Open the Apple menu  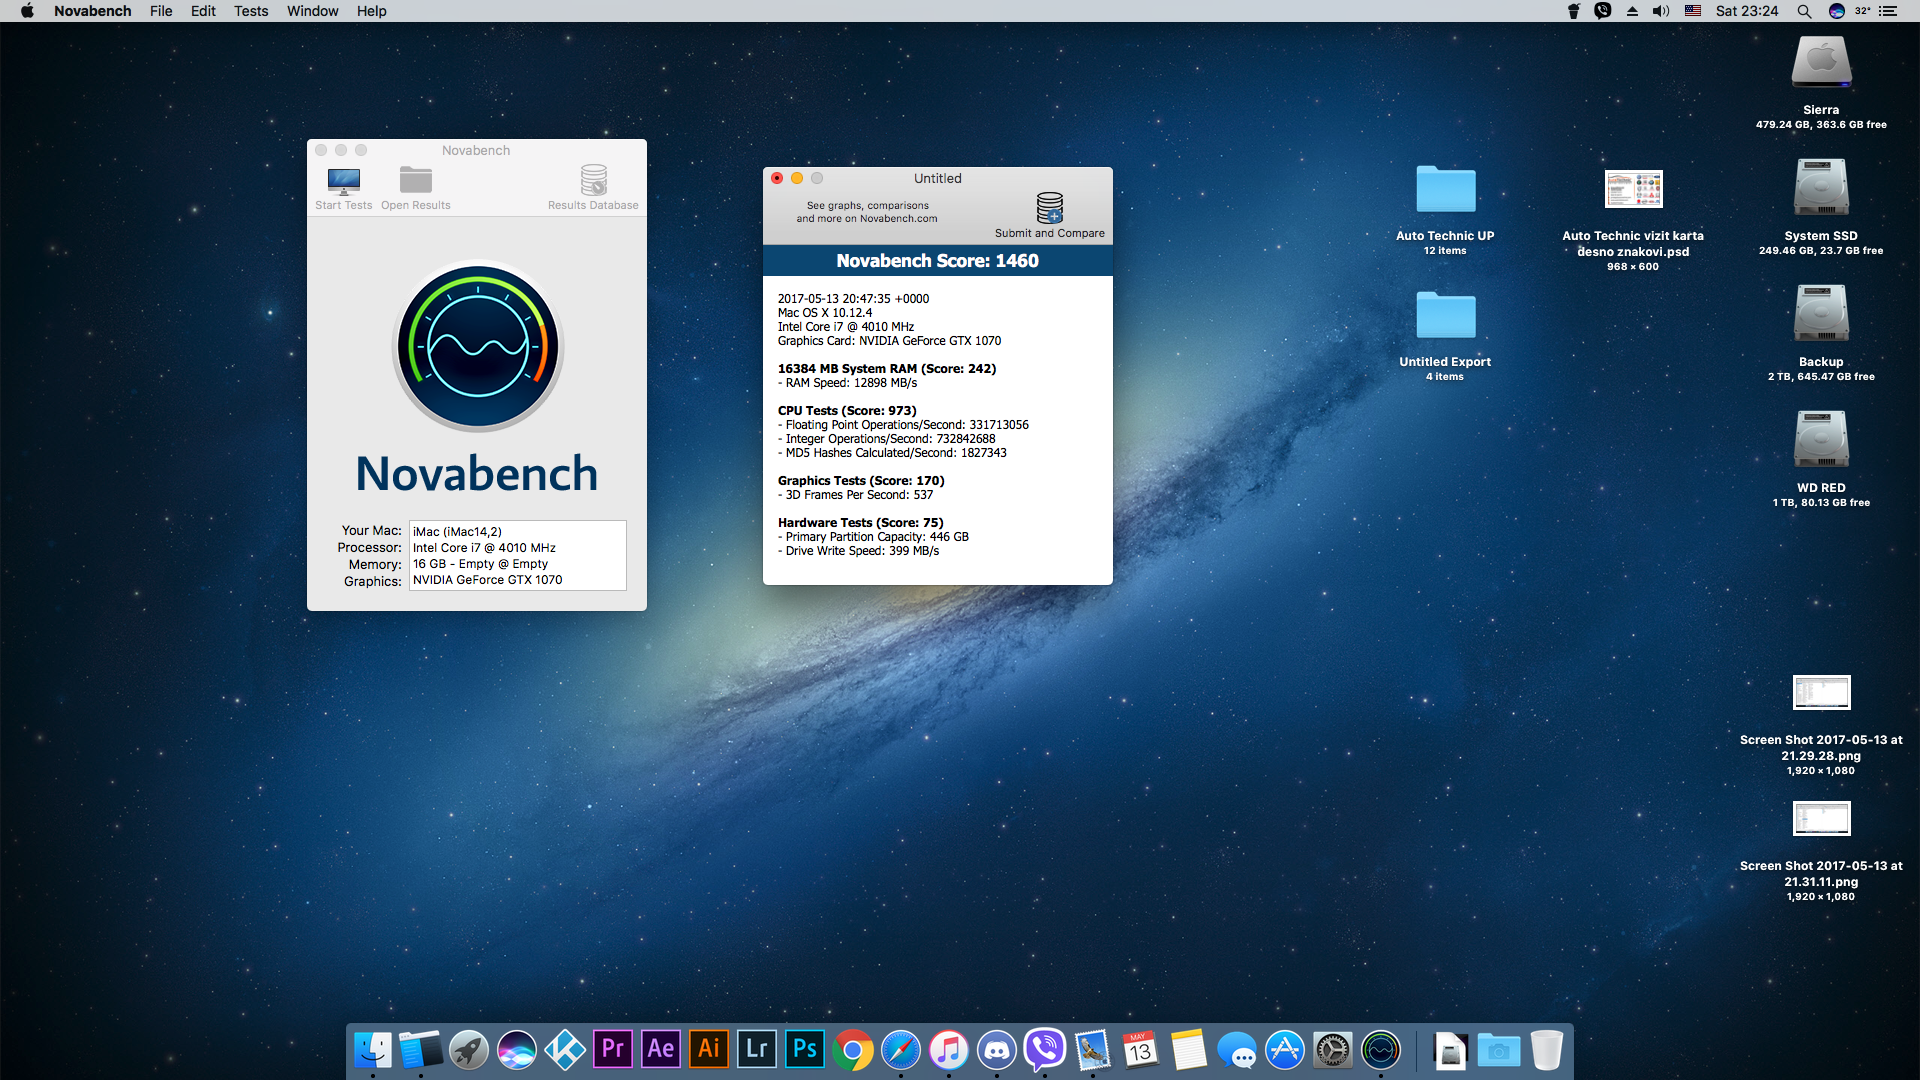(27, 11)
